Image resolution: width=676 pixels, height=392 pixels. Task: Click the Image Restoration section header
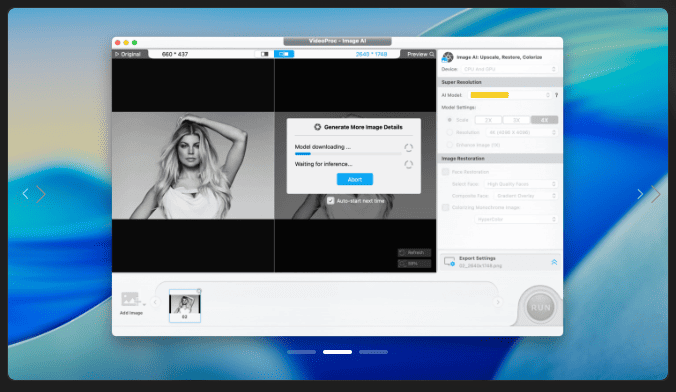500,159
